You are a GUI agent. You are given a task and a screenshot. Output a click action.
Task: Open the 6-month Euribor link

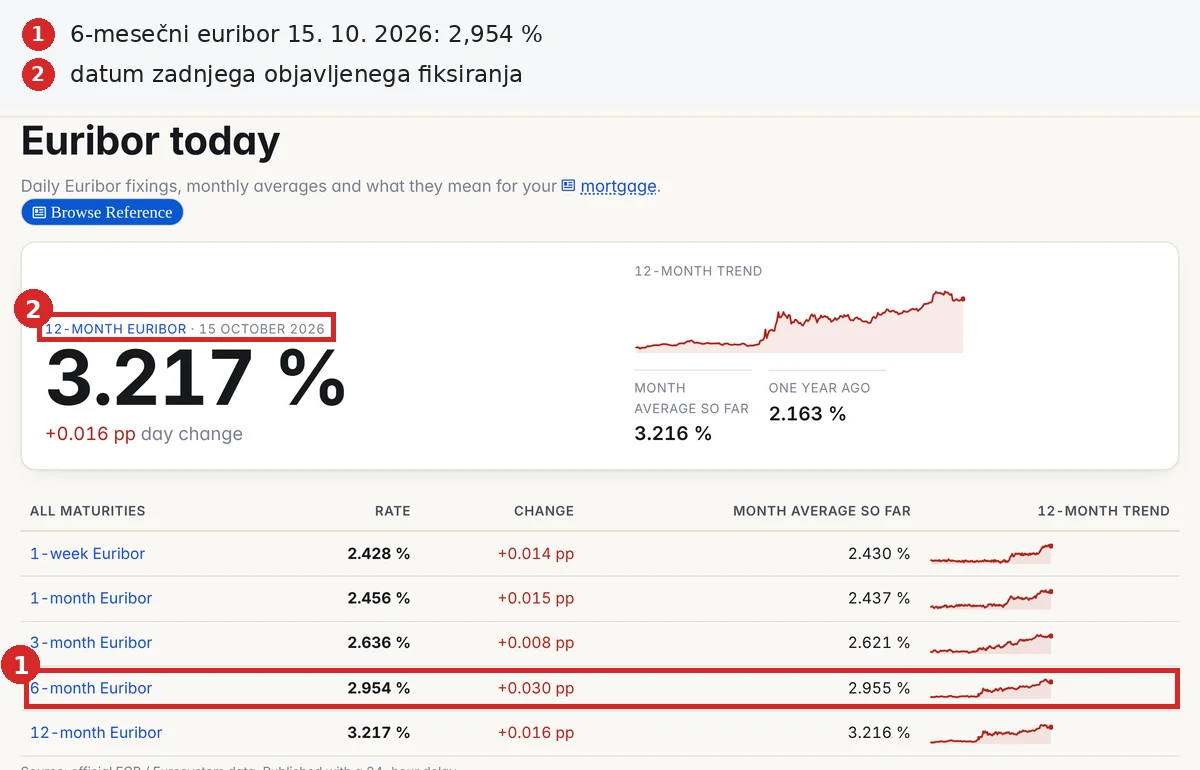(91, 688)
